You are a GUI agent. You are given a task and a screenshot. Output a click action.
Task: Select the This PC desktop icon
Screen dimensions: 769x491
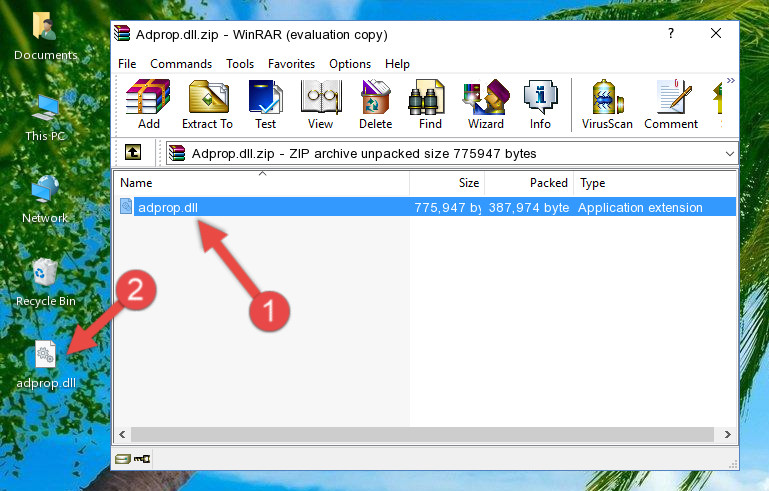tap(46, 118)
